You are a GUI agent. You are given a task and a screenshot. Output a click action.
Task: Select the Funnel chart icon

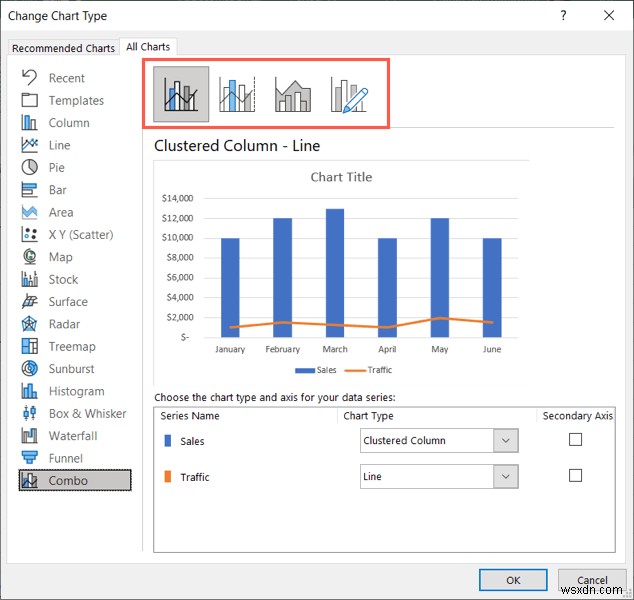[30, 458]
